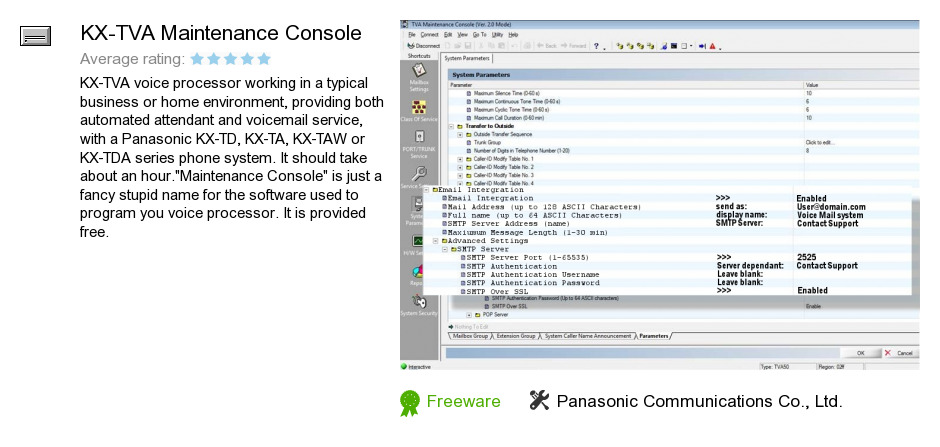Select Maximum Continuous Tone Time row

coord(683,102)
